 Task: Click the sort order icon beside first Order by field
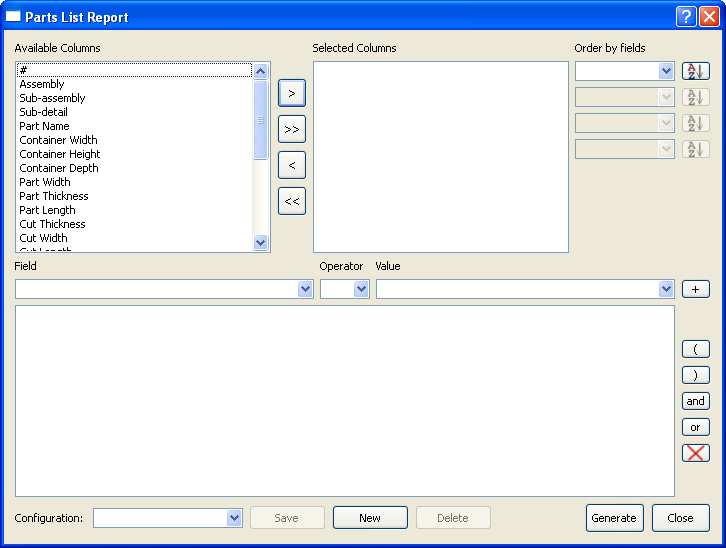click(695, 71)
